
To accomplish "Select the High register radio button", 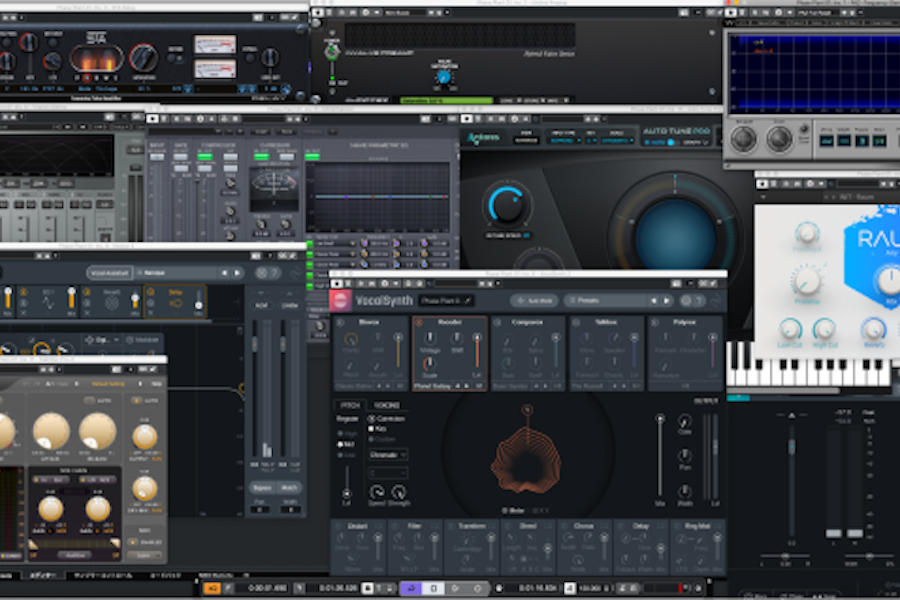I will [341, 432].
